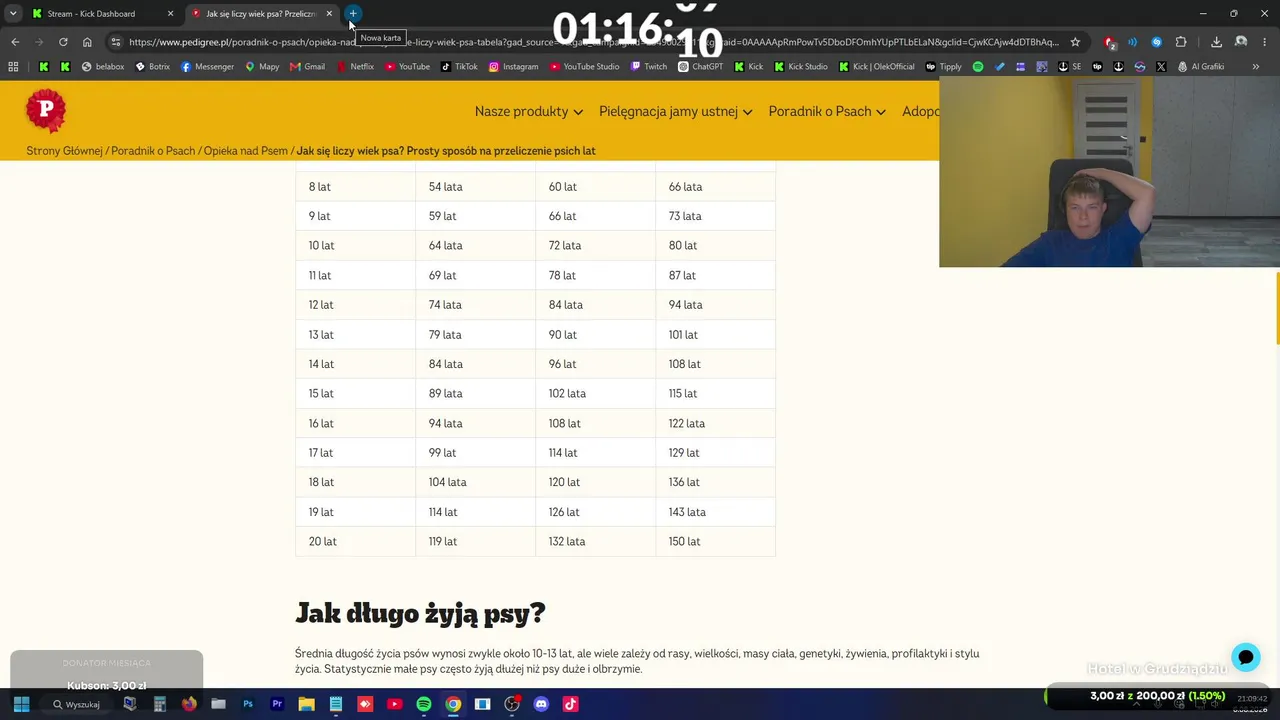1280x720 pixels.
Task: Open the calculator from the taskbar
Action: 159,704
